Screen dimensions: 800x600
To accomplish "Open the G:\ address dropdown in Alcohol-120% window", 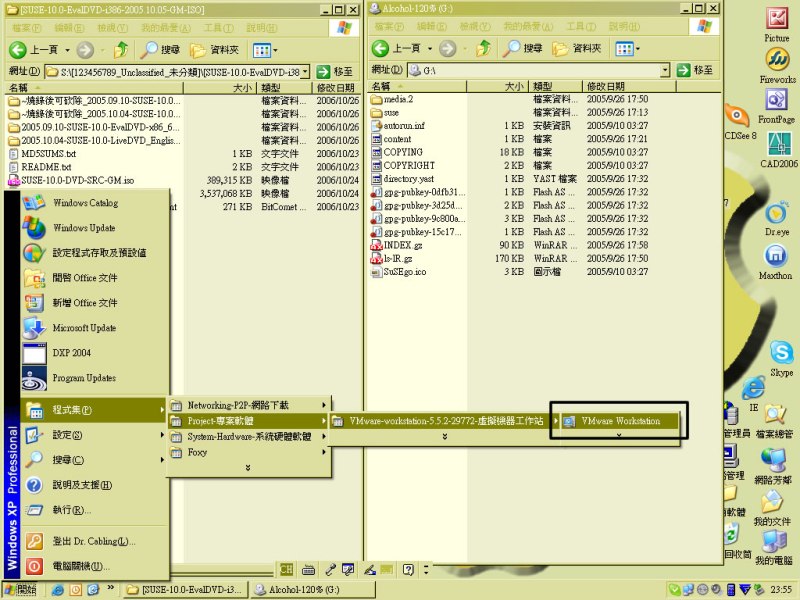I will pos(665,70).
